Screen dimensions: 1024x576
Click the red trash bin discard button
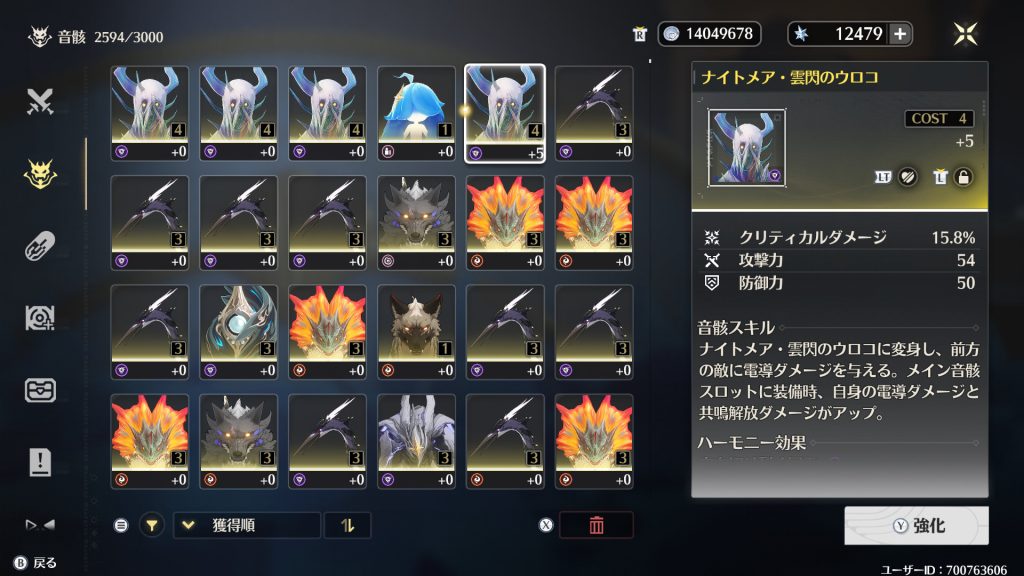pyautogui.click(x=596, y=525)
